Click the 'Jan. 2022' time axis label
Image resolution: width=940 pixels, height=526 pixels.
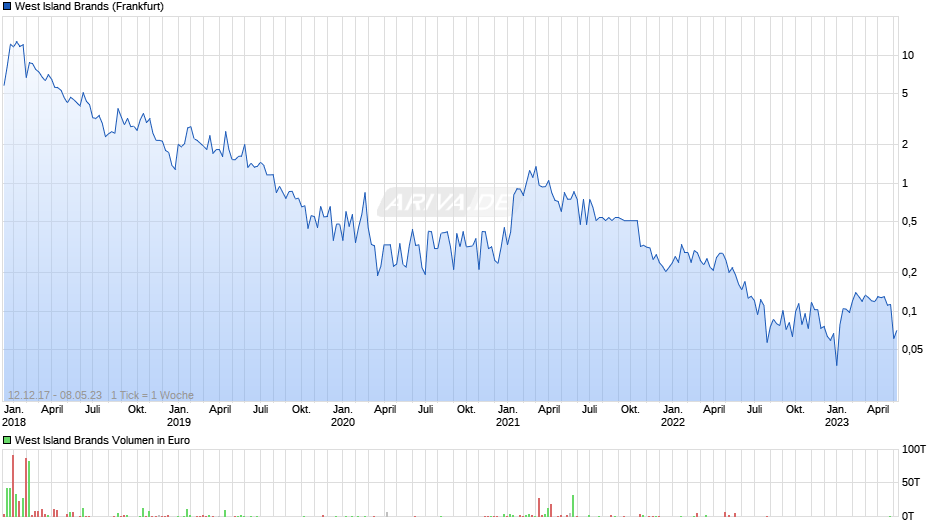point(673,416)
